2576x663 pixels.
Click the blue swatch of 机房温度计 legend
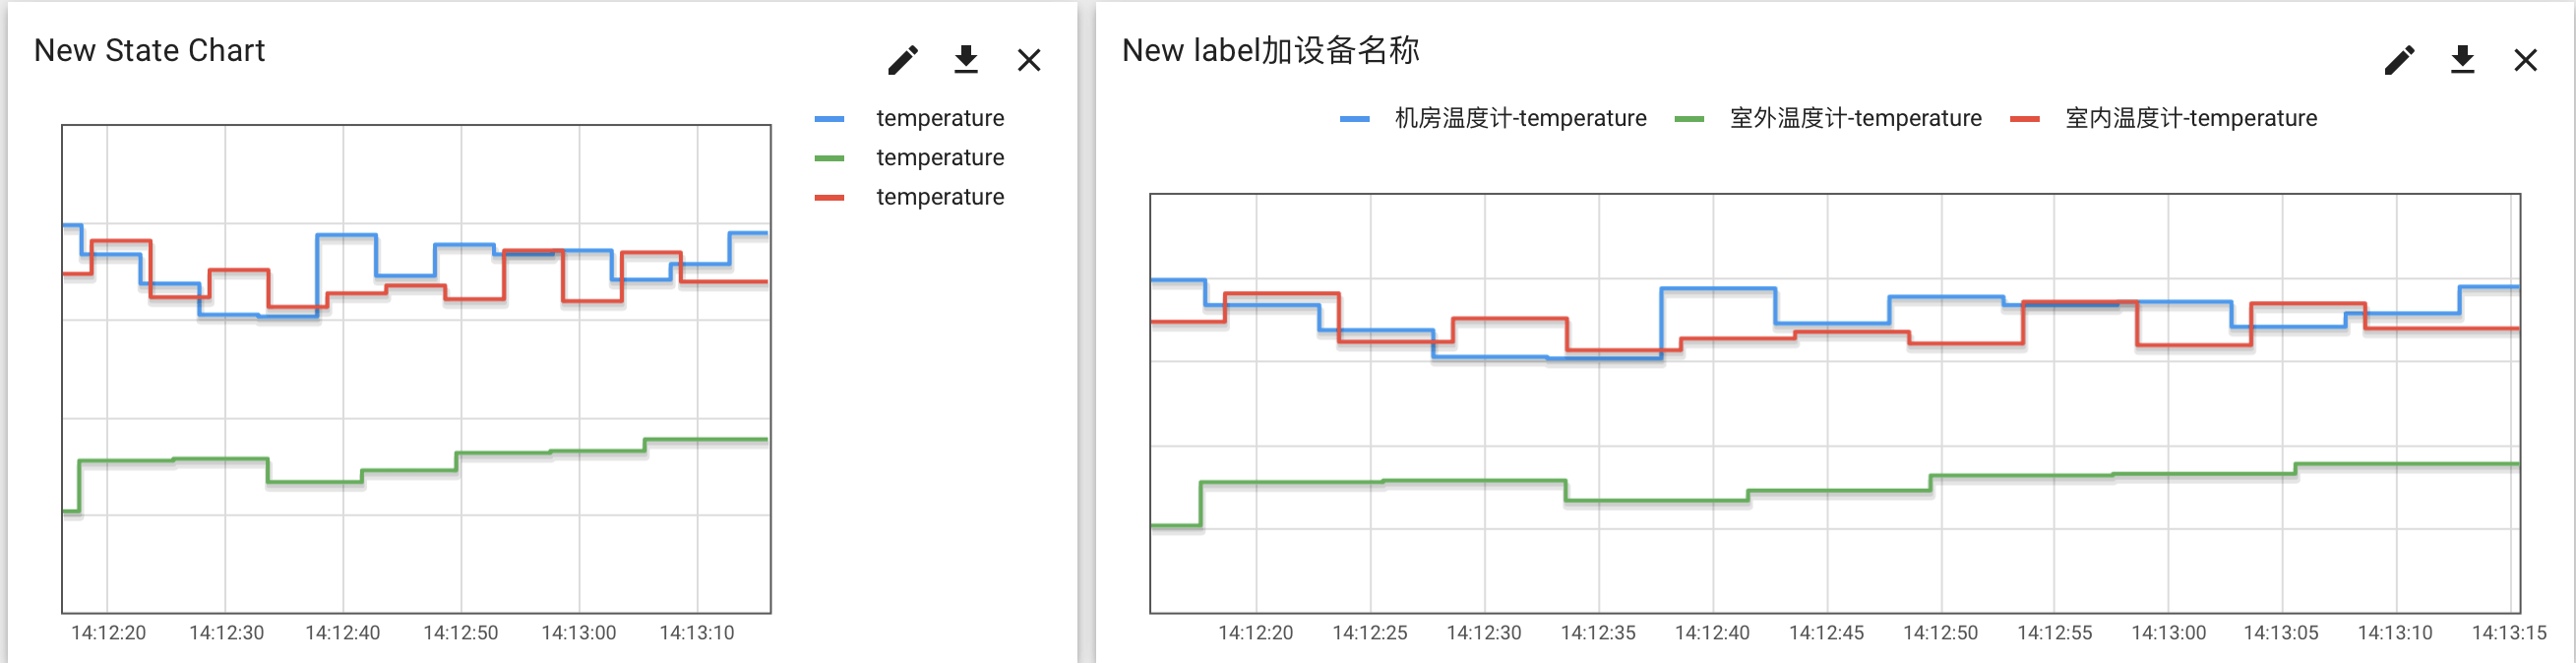point(1355,119)
